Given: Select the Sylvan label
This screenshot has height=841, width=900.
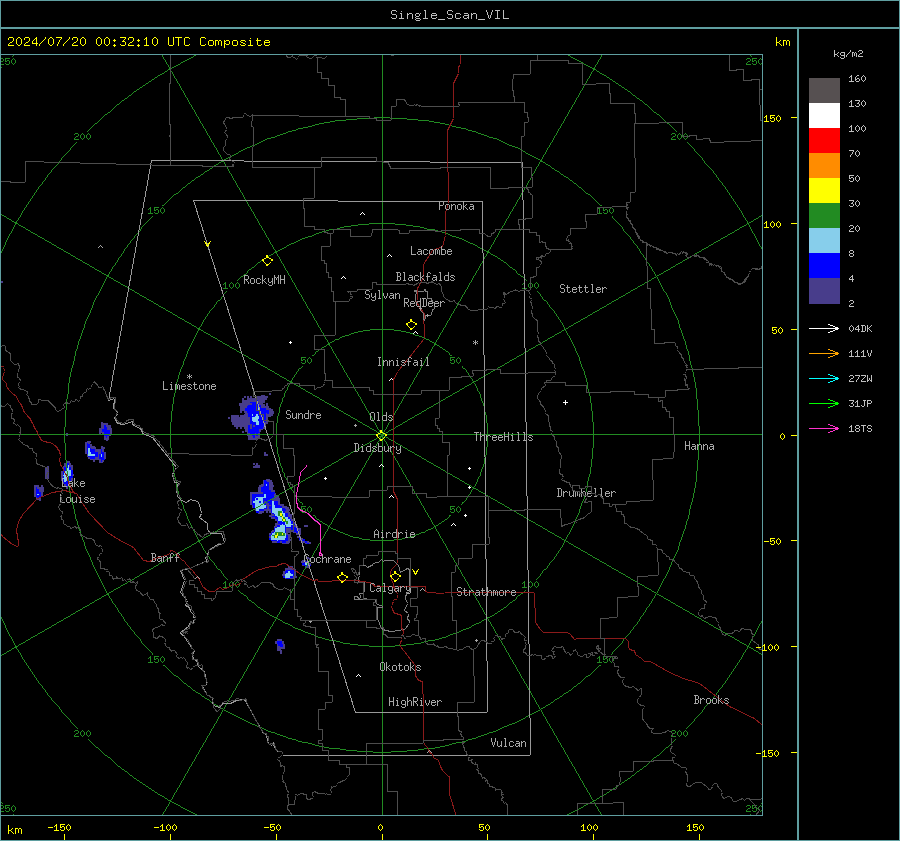Looking at the screenshot, I should 382,295.
